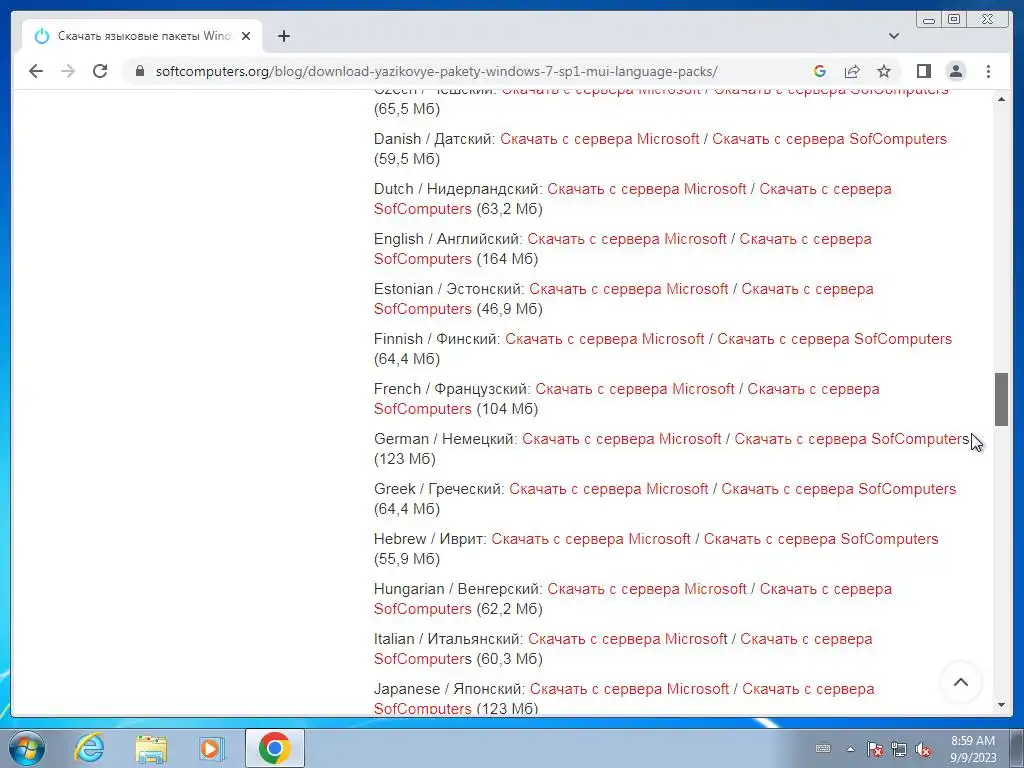This screenshot has height=768, width=1024.
Task: Bookmark this page with the star icon
Action: click(884, 71)
